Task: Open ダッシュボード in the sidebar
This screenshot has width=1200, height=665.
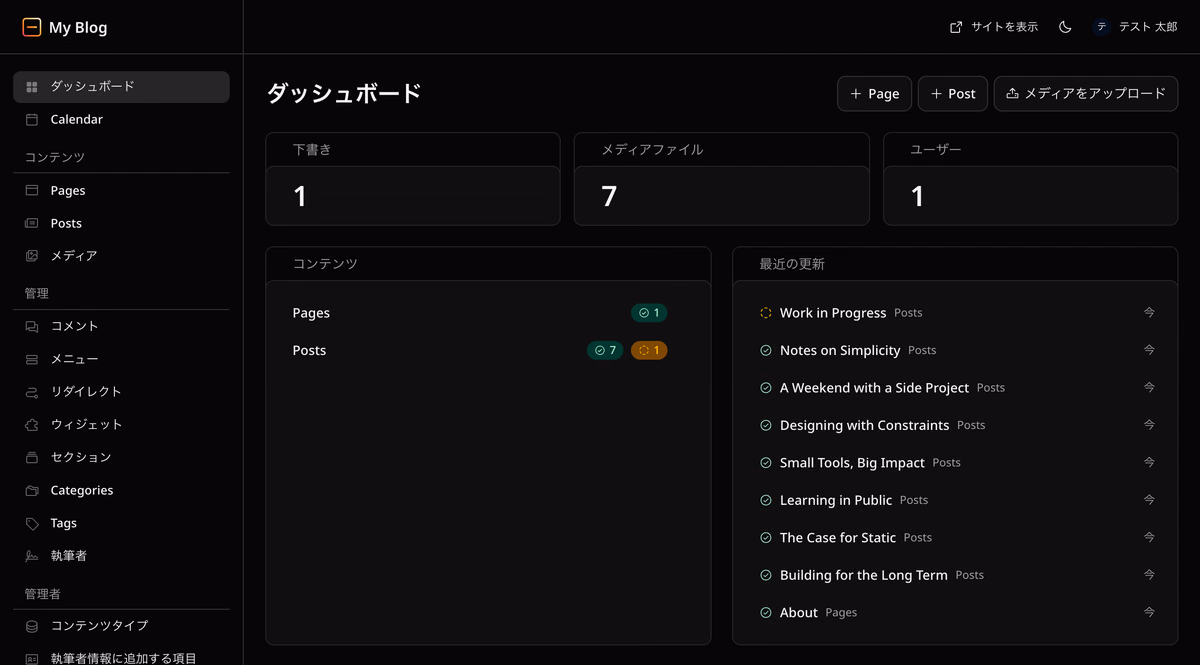Action: pyautogui.click(x=121, y=87)
